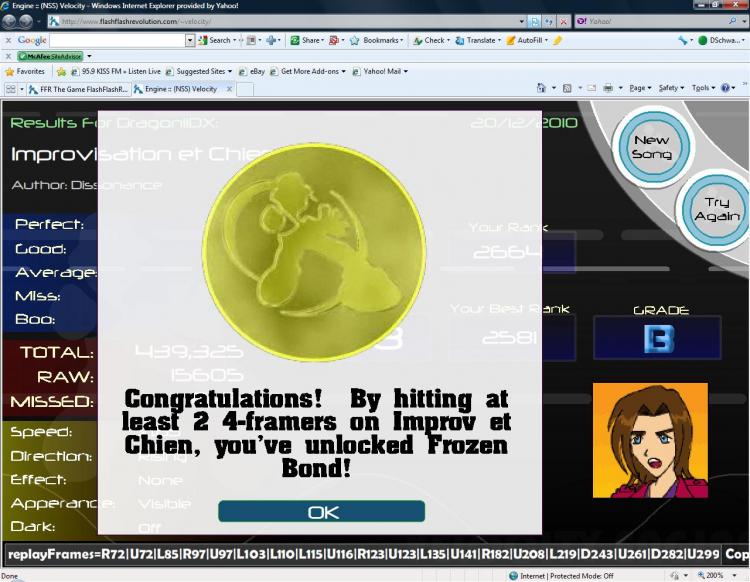This screenshot has width=750, height=582.
Task: Click the Google toolbar plus icon
Action: (271, 41)
